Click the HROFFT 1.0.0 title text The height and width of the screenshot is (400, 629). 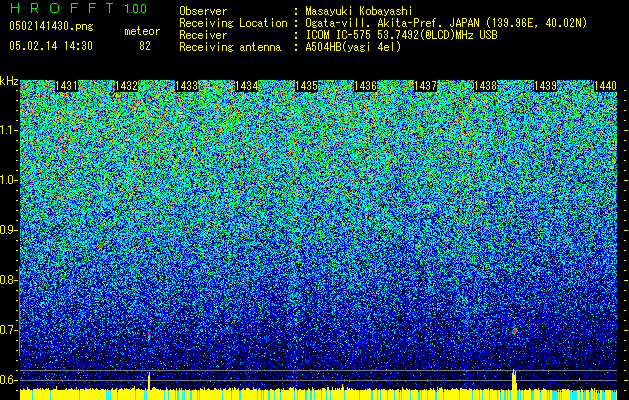coord(78,8)
